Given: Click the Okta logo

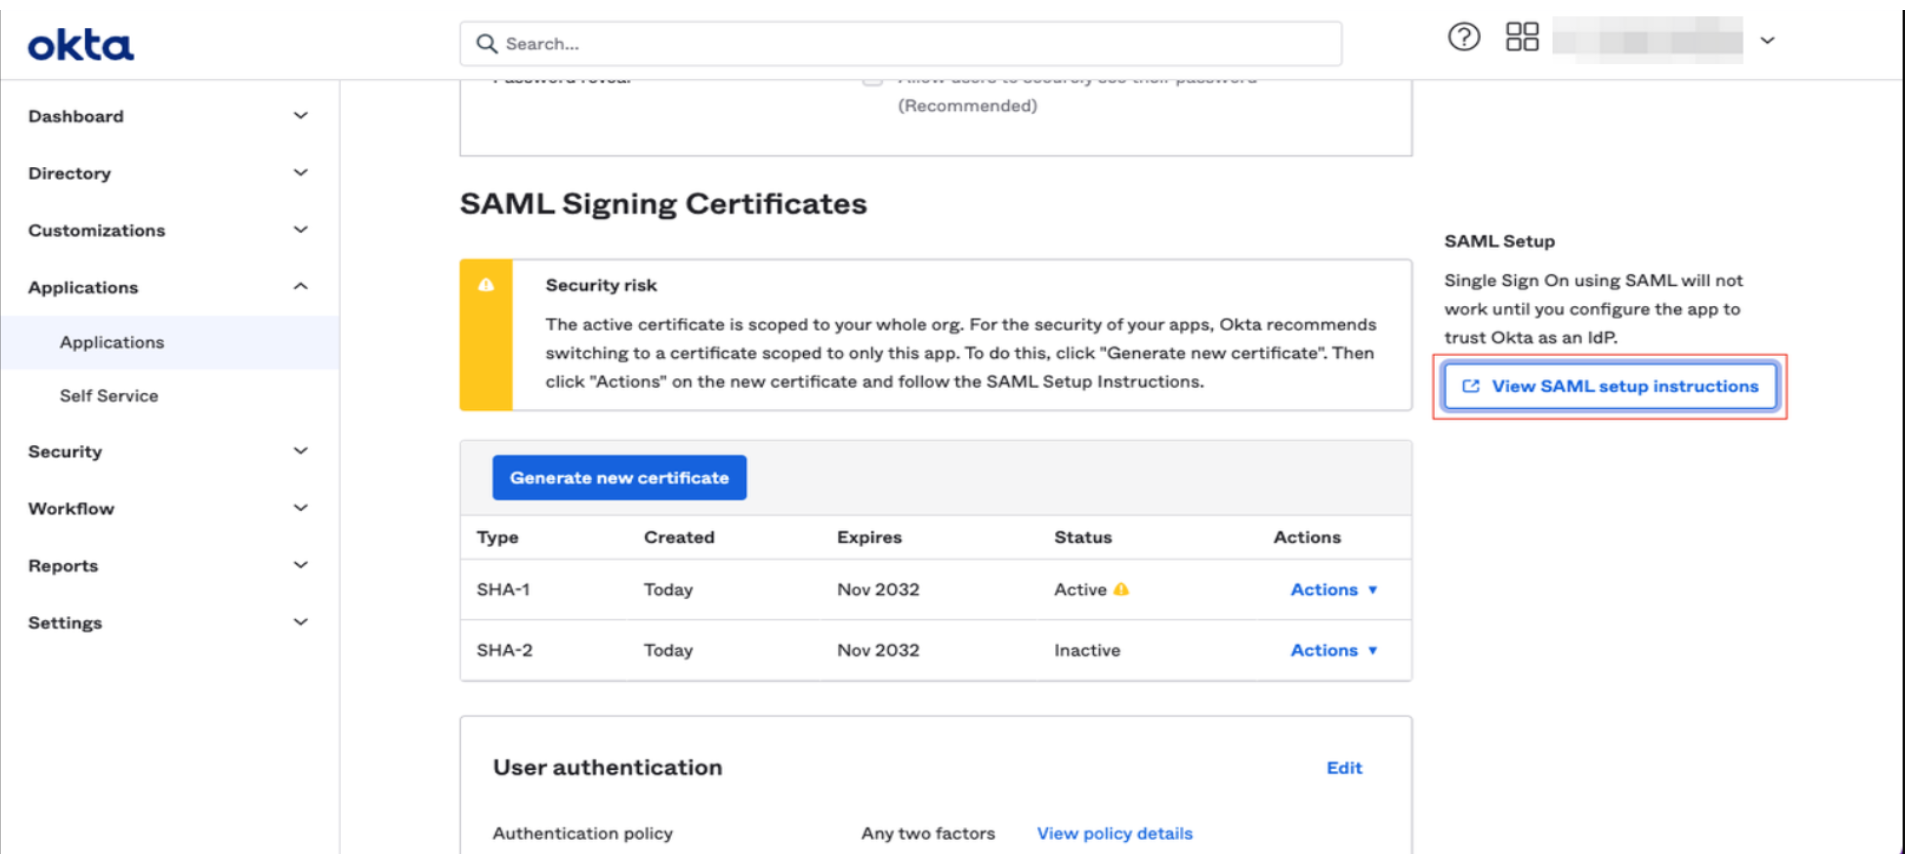Looking at the screenshot, I should coord(80,44).
